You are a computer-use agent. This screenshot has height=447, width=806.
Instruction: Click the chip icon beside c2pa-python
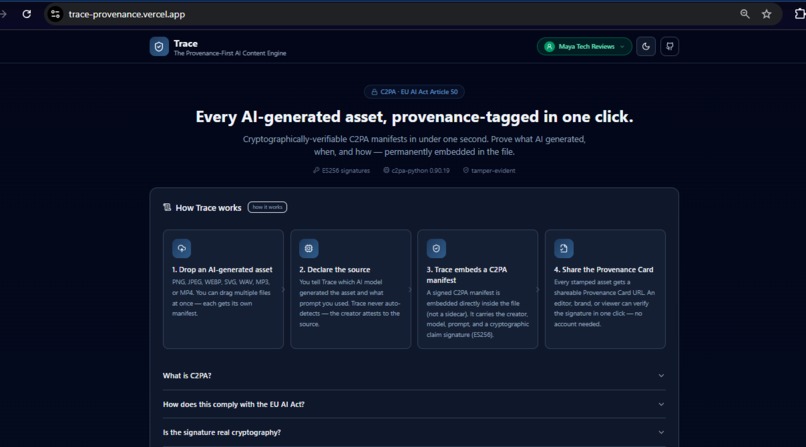point(386,170)
